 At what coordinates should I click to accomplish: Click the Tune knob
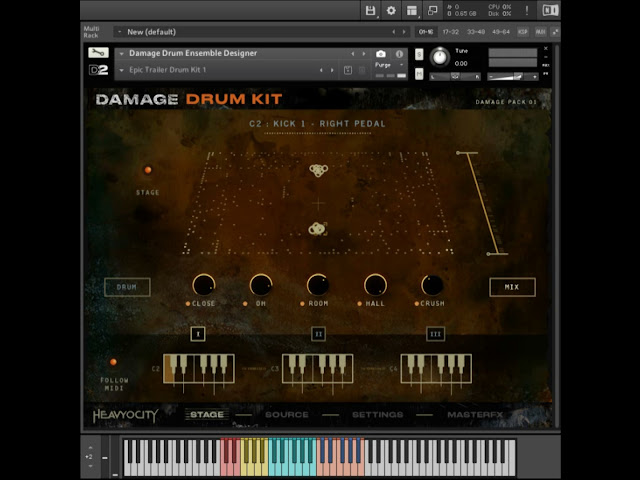click(440, 57)
